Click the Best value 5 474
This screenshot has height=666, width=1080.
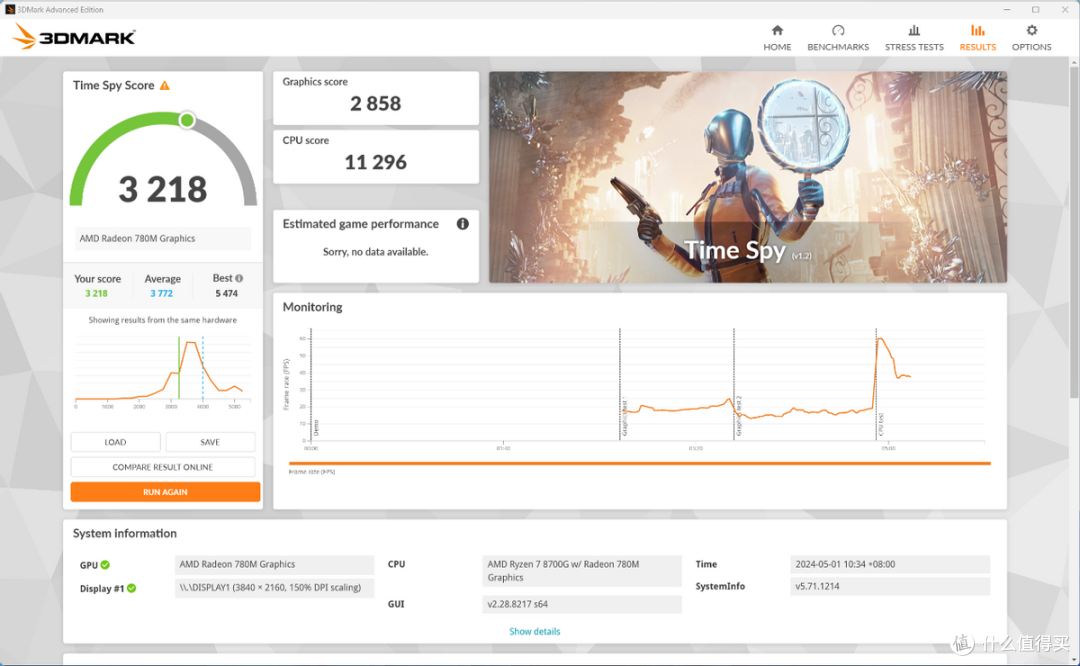(x=227, y=293)
